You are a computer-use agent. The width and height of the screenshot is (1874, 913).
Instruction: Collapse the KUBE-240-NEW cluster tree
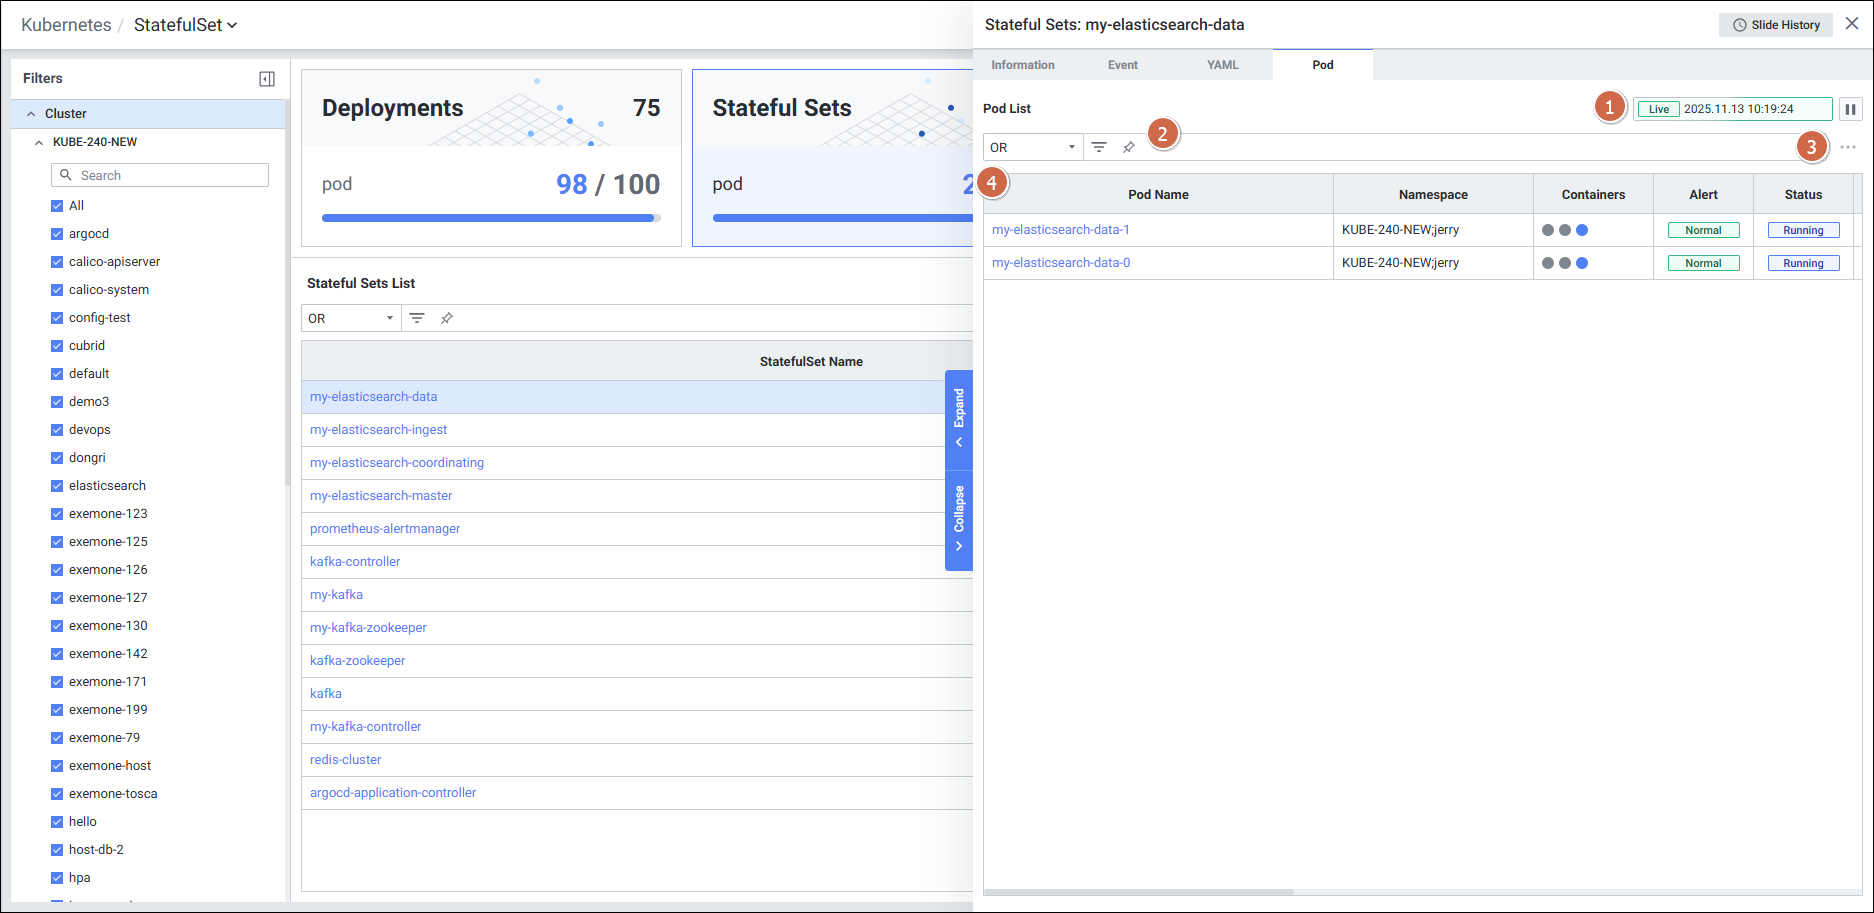coord(39,142)
